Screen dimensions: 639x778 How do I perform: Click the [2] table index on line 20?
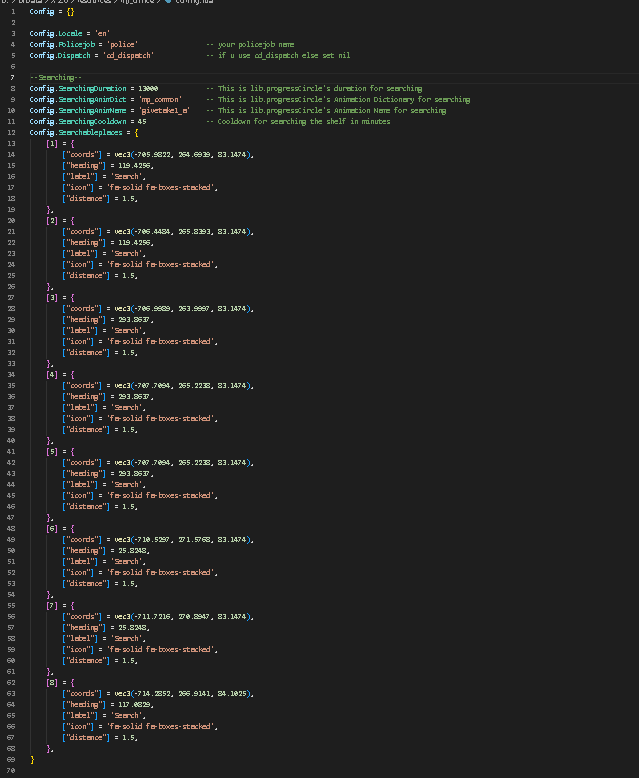52,220
